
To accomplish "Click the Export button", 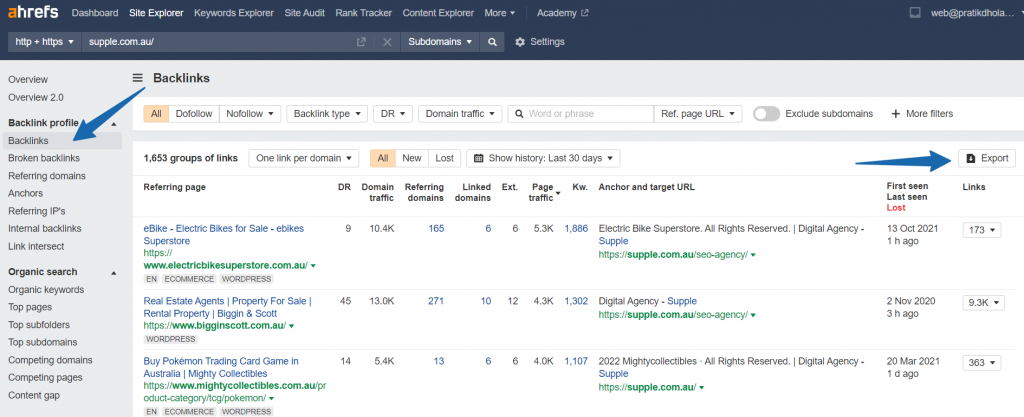I will (x=987, y=158).
